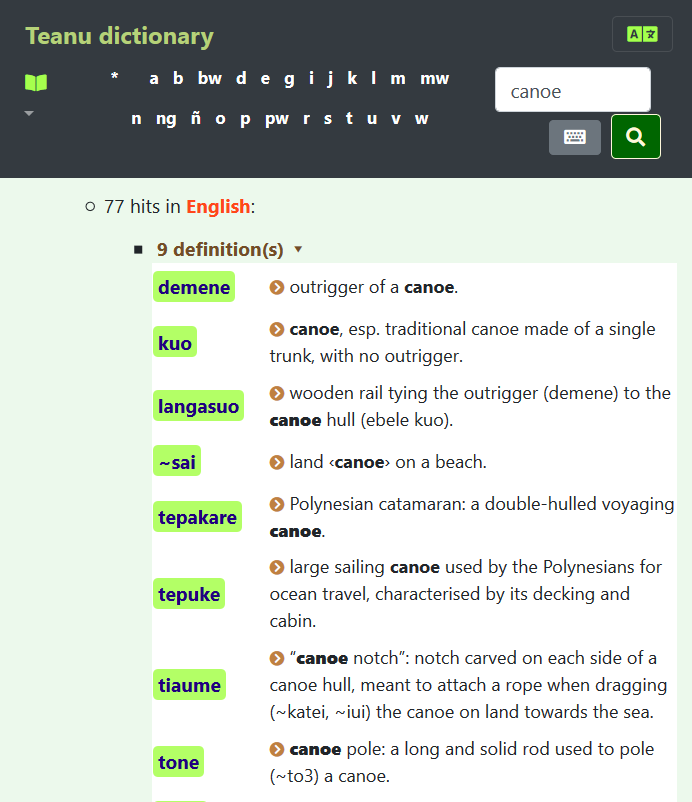Image resolution: width=692 pixels, height=802 pixels.
Task: Collapse the 9 definition(s) list
Action: 298,249
